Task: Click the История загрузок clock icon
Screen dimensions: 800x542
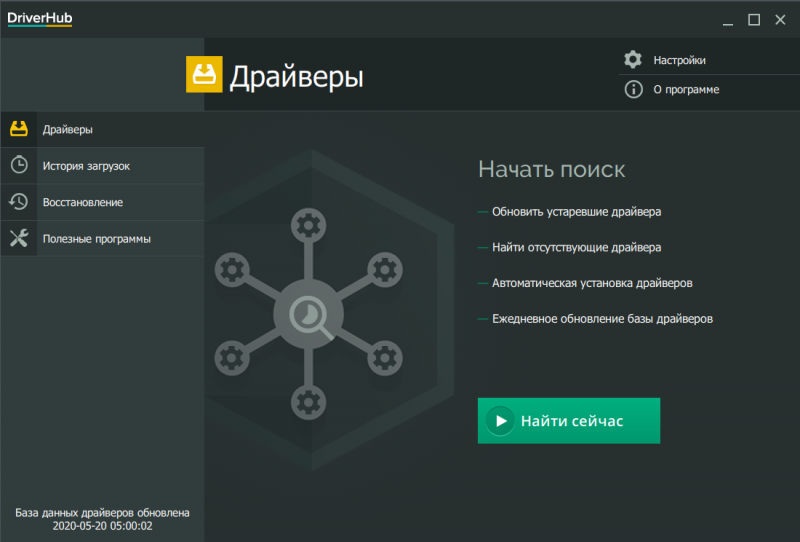Action: [19, 165]
